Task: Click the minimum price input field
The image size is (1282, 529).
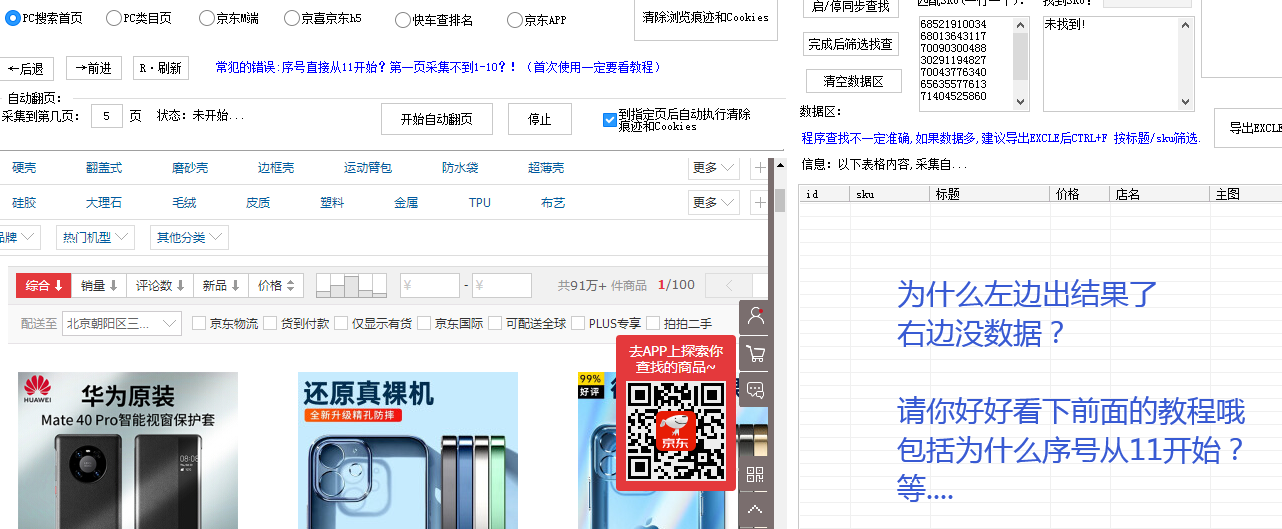Action: (430, 286)
